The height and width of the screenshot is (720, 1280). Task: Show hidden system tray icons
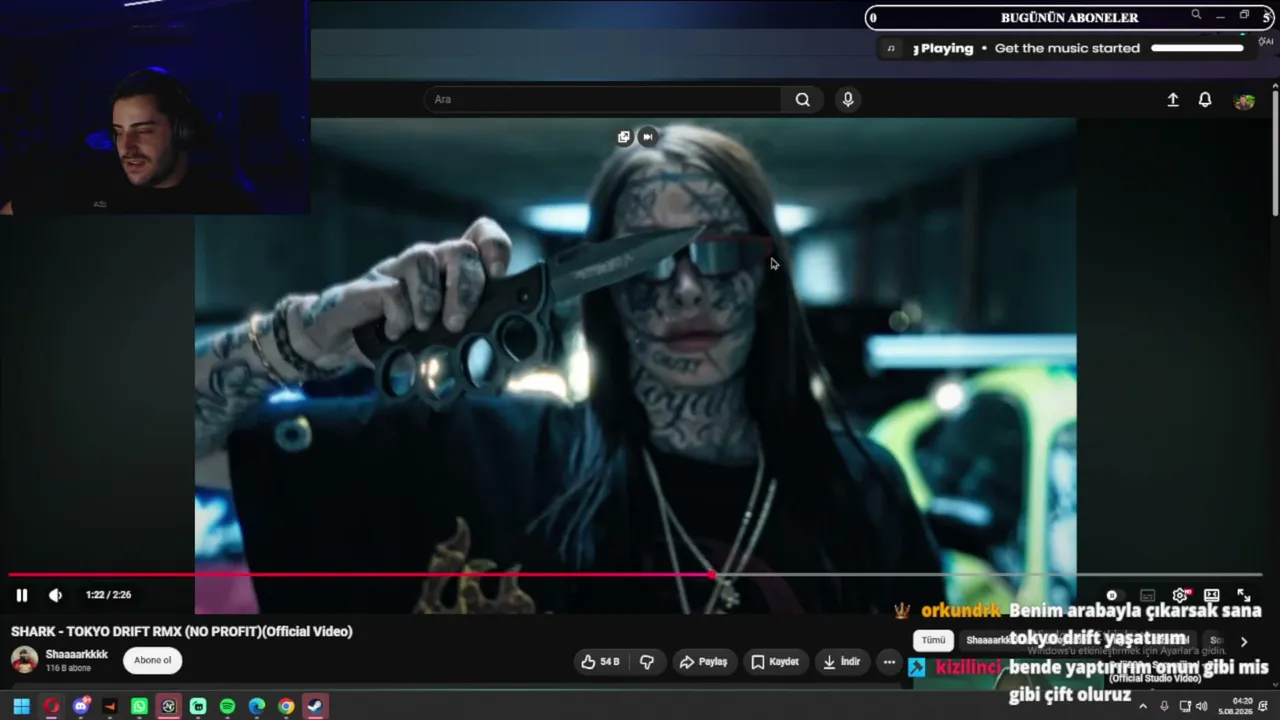point(1143,706)
